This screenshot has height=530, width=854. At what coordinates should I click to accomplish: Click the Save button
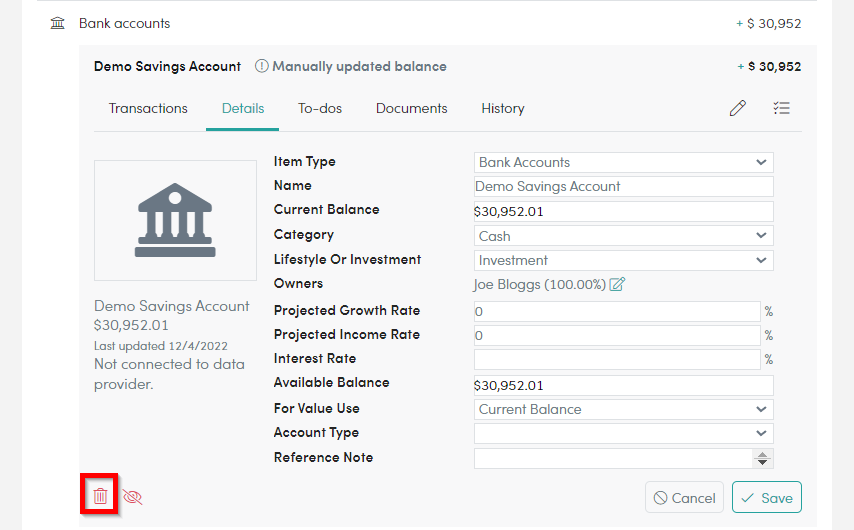(x=767, y=497)
